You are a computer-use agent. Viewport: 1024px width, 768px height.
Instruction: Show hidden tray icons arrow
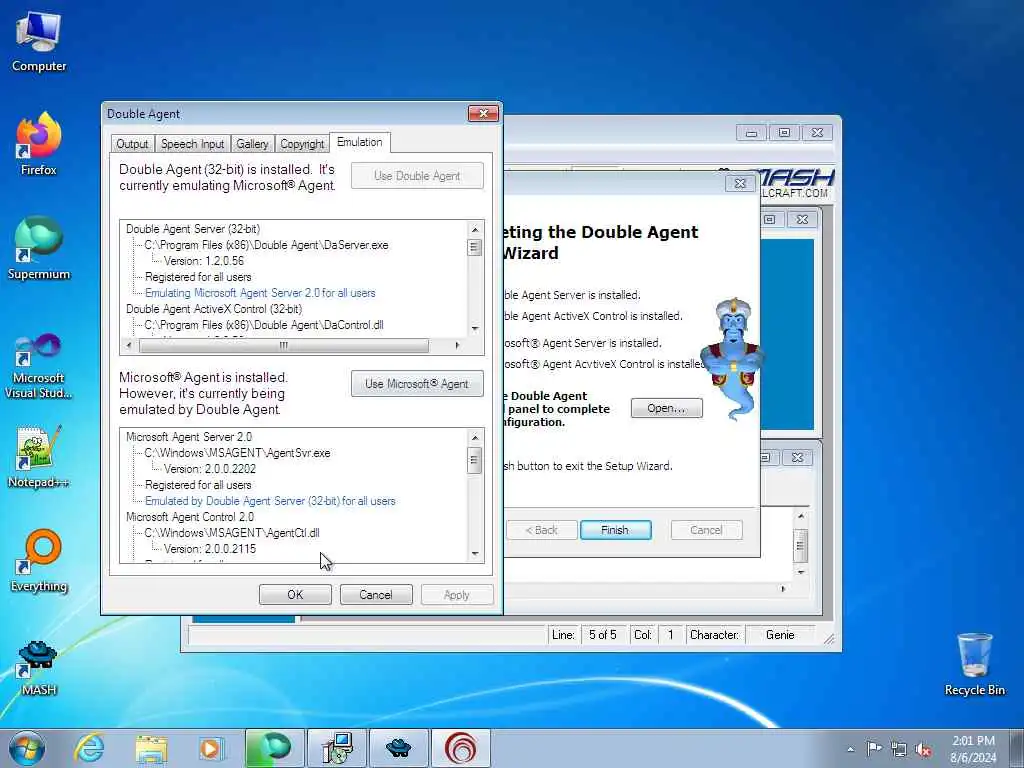(850, 749)
